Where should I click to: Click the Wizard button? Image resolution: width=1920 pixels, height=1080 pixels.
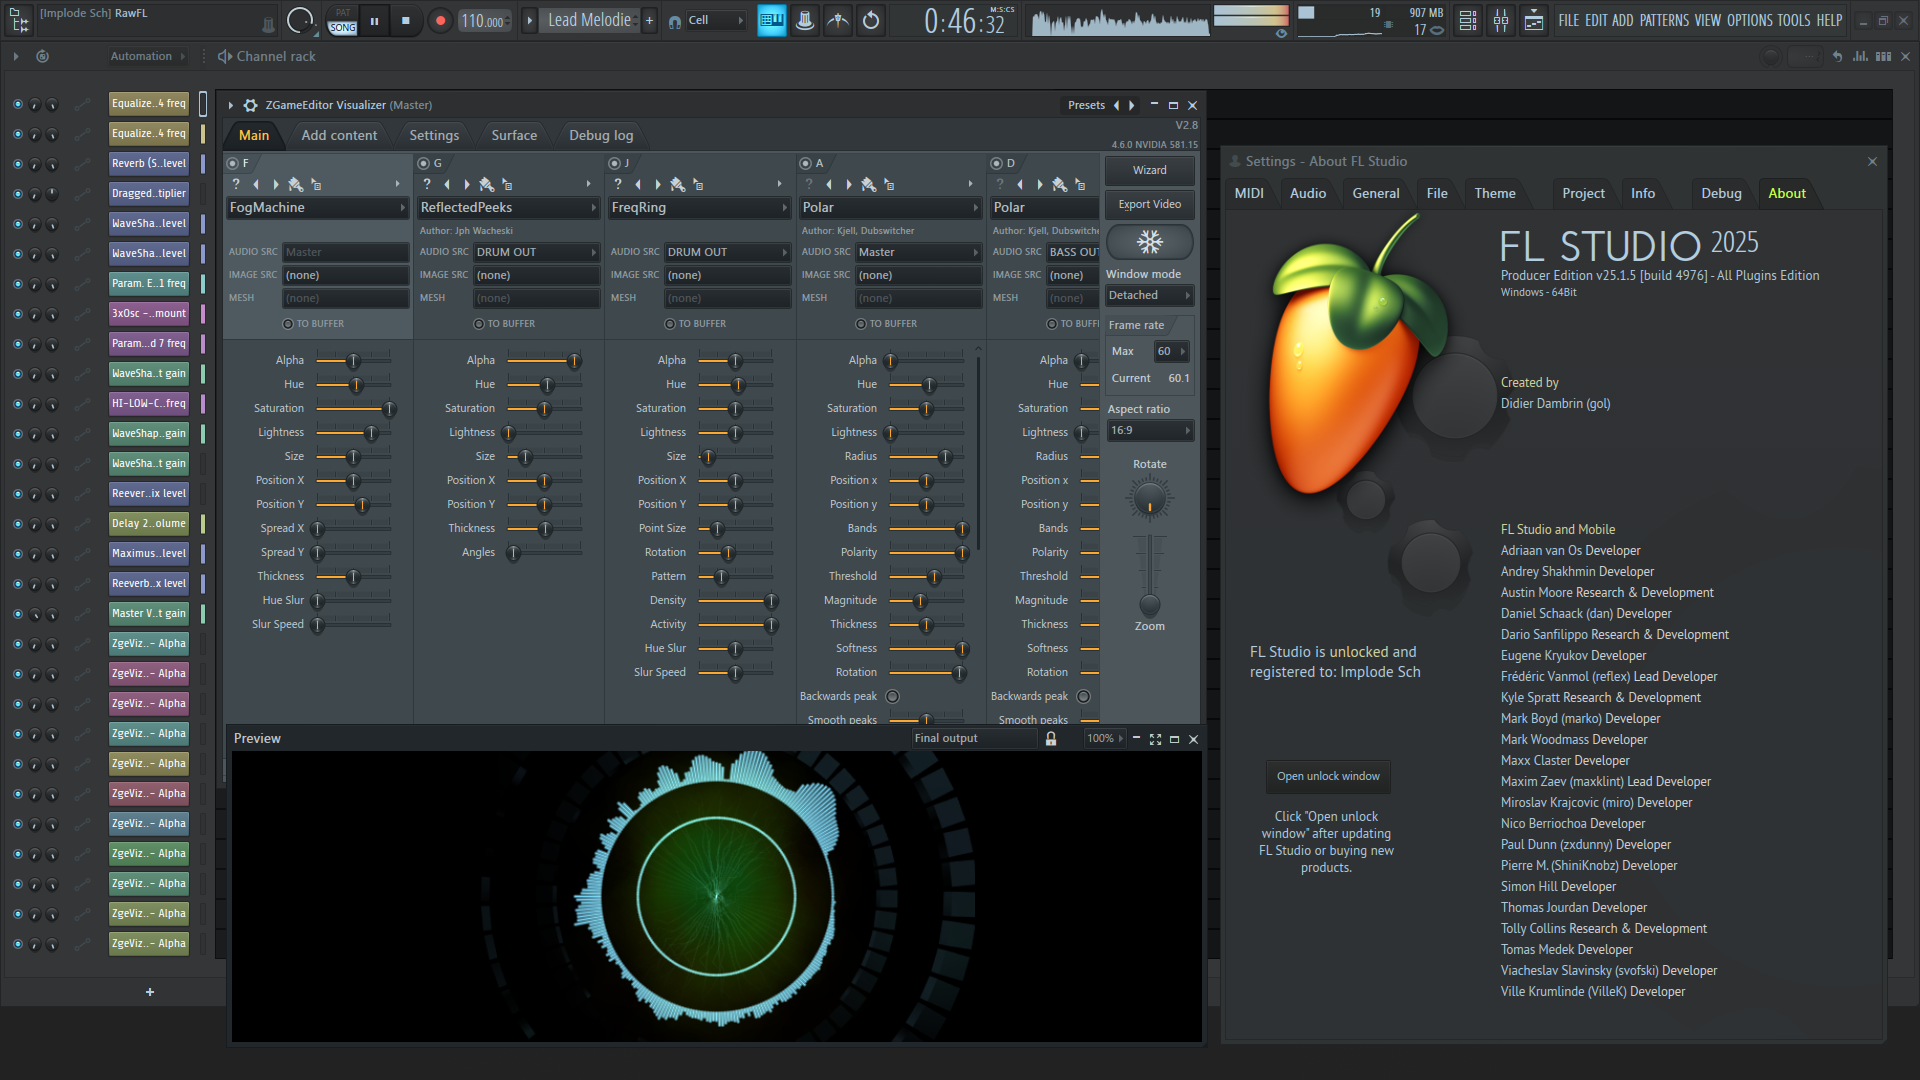pos(1150,170)
